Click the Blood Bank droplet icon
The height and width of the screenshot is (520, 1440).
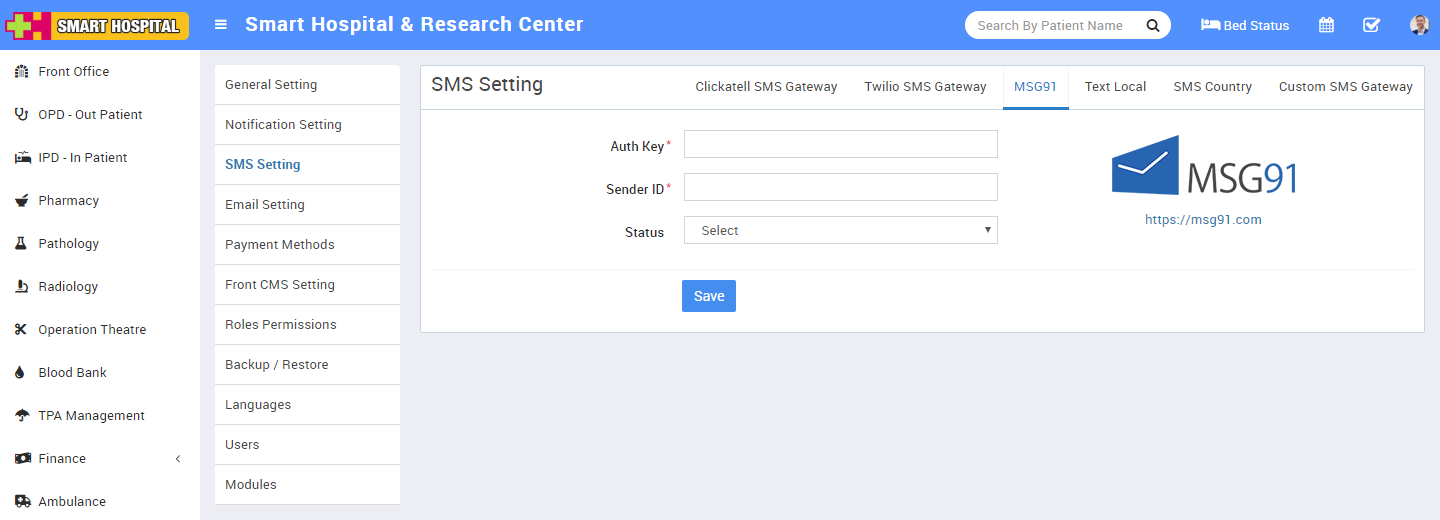tap(21, 373)
